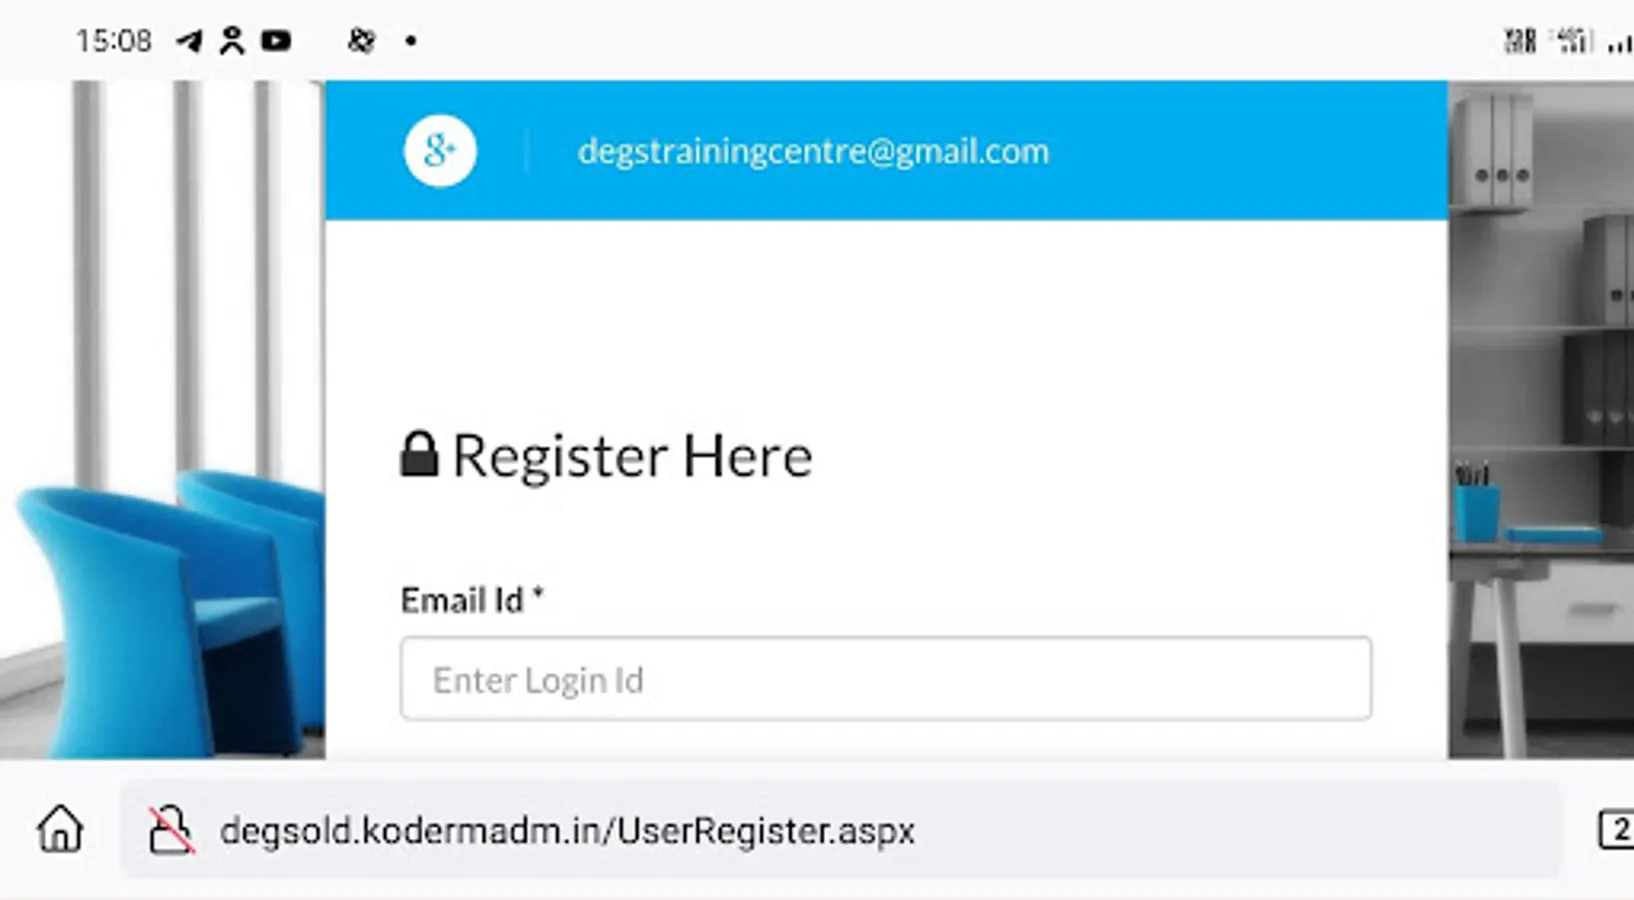Tap the person status bar icon
Screen dimensions: 1634x900
(x=232, y=41)
